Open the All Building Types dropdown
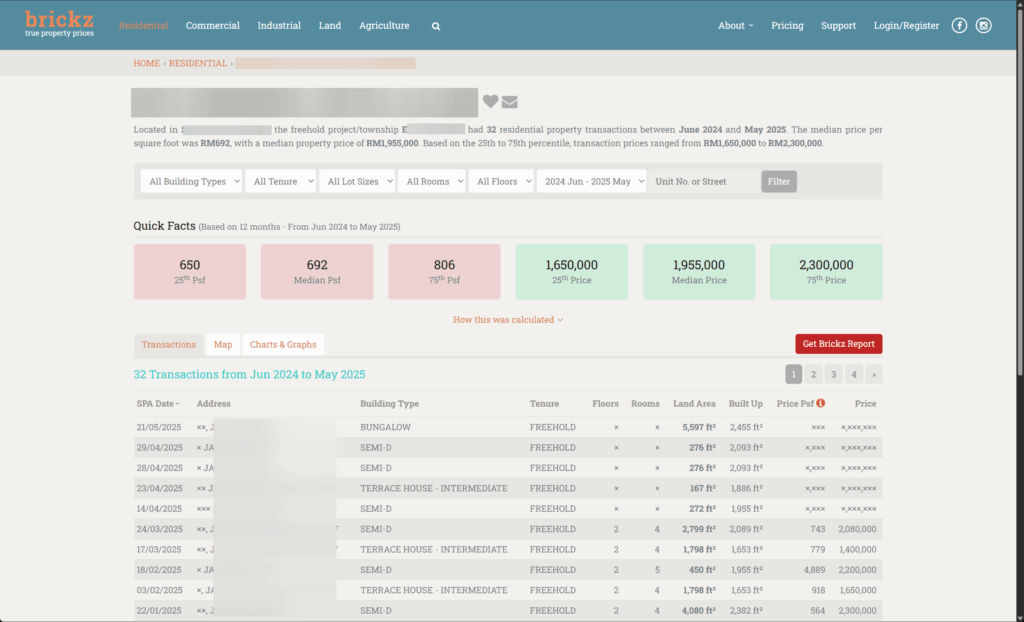Image resolution: width=1024 pixels, height=622 pixels. coord(190,182)
